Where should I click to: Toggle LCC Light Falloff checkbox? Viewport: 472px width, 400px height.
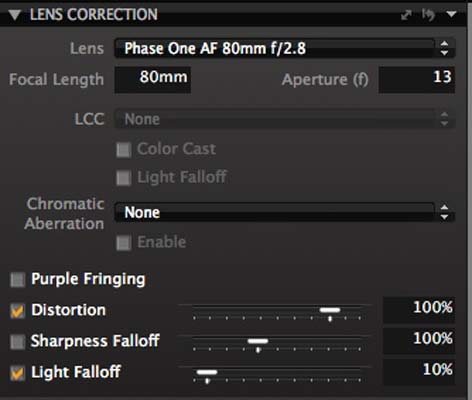coord(124,178)
